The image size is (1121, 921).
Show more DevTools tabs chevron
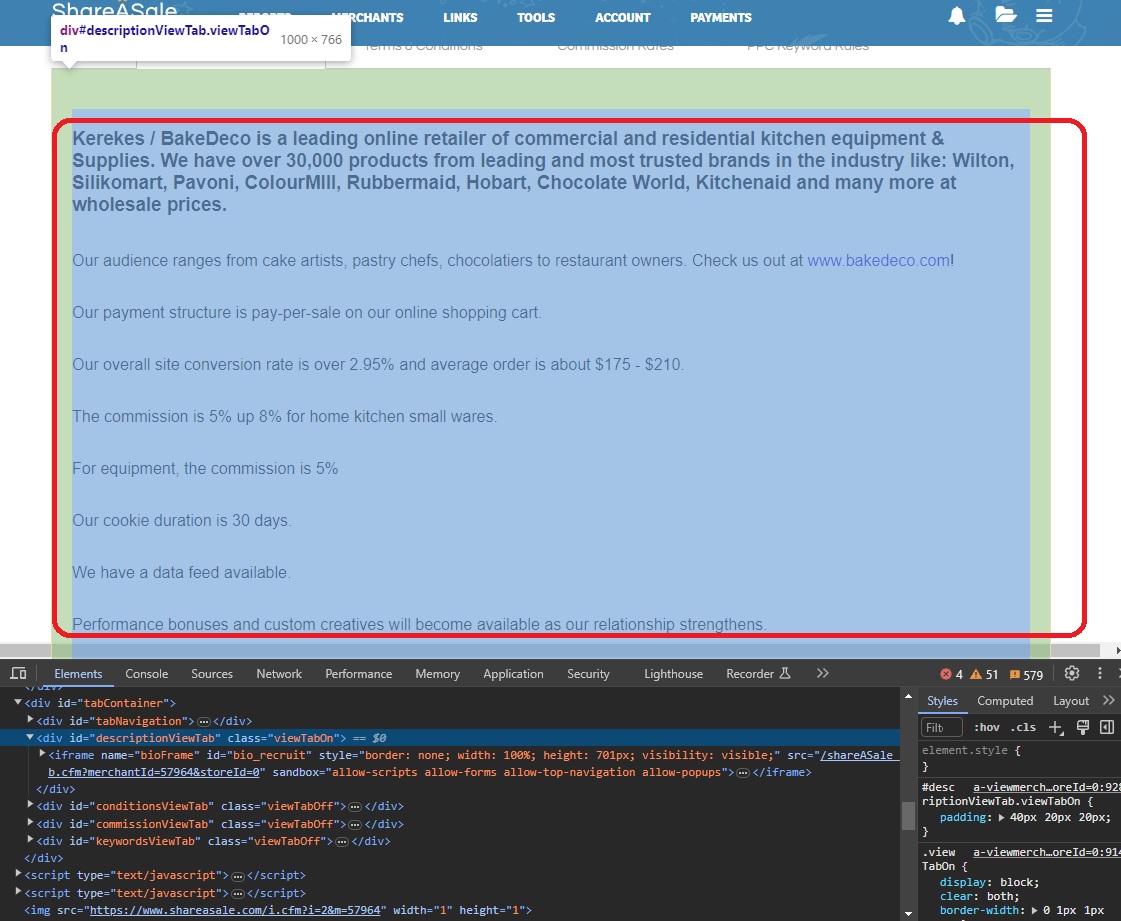pos(822,673)
